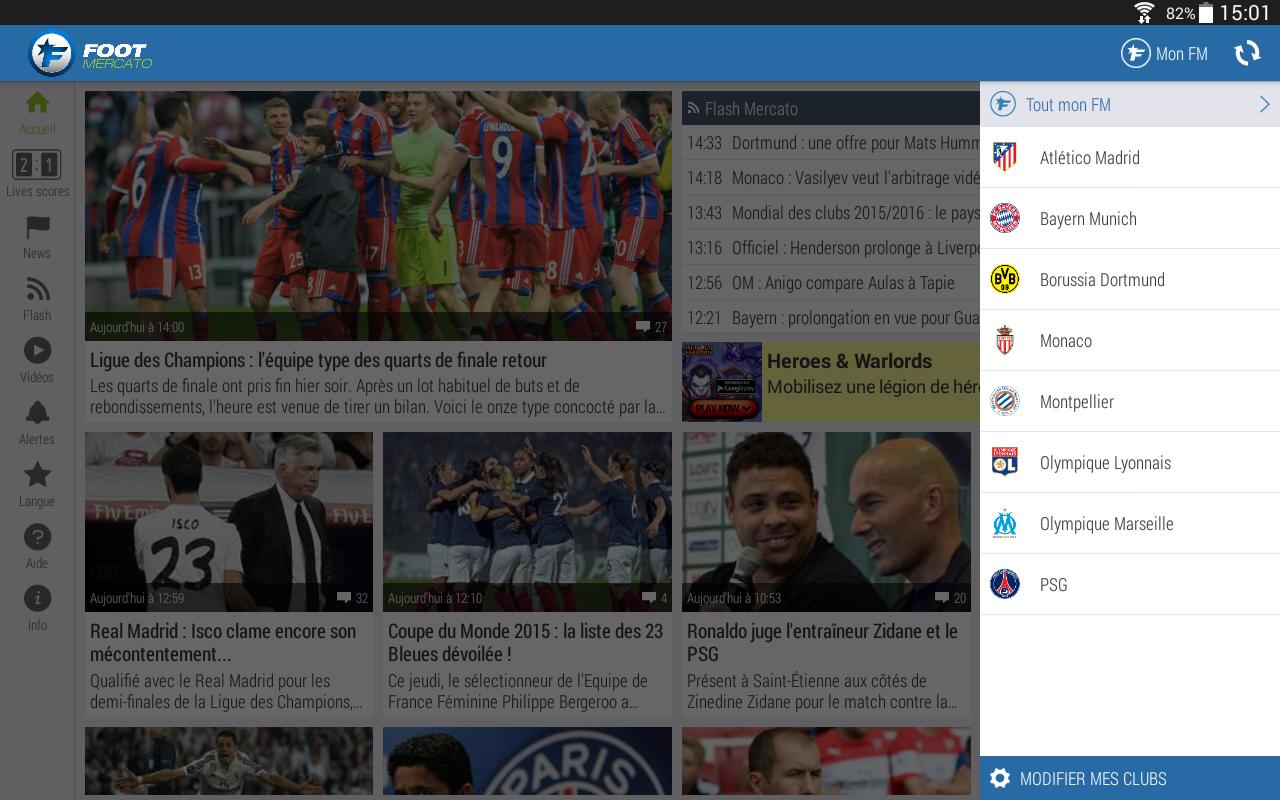This screenshot has height=800, width=1280.
Task: Open the Mon FM panel button
Action: coord(1164,53)
